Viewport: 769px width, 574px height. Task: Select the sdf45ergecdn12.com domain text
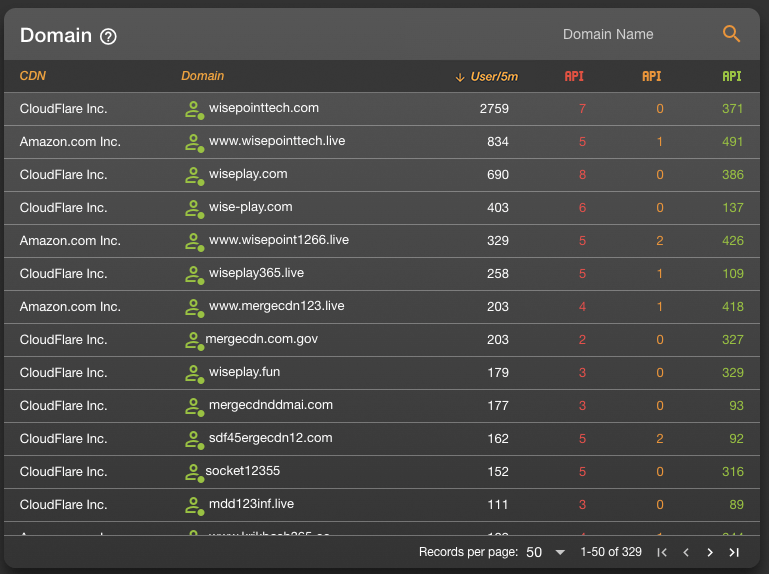[x=271, y=438]
